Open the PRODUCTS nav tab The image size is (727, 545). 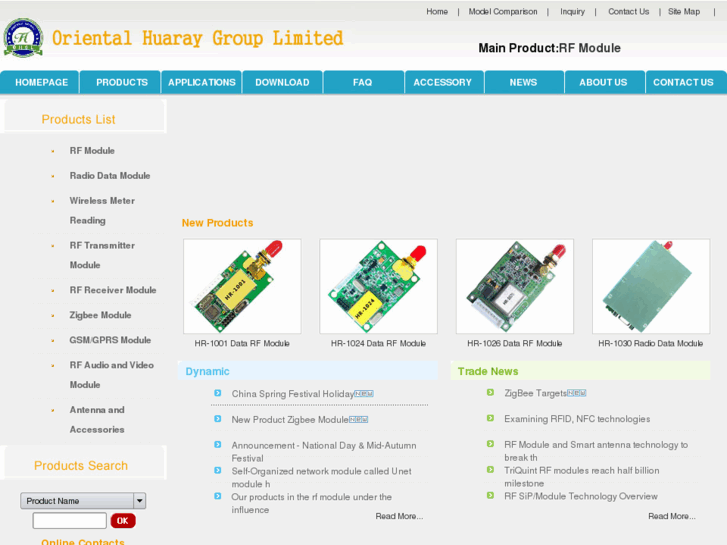121,82
